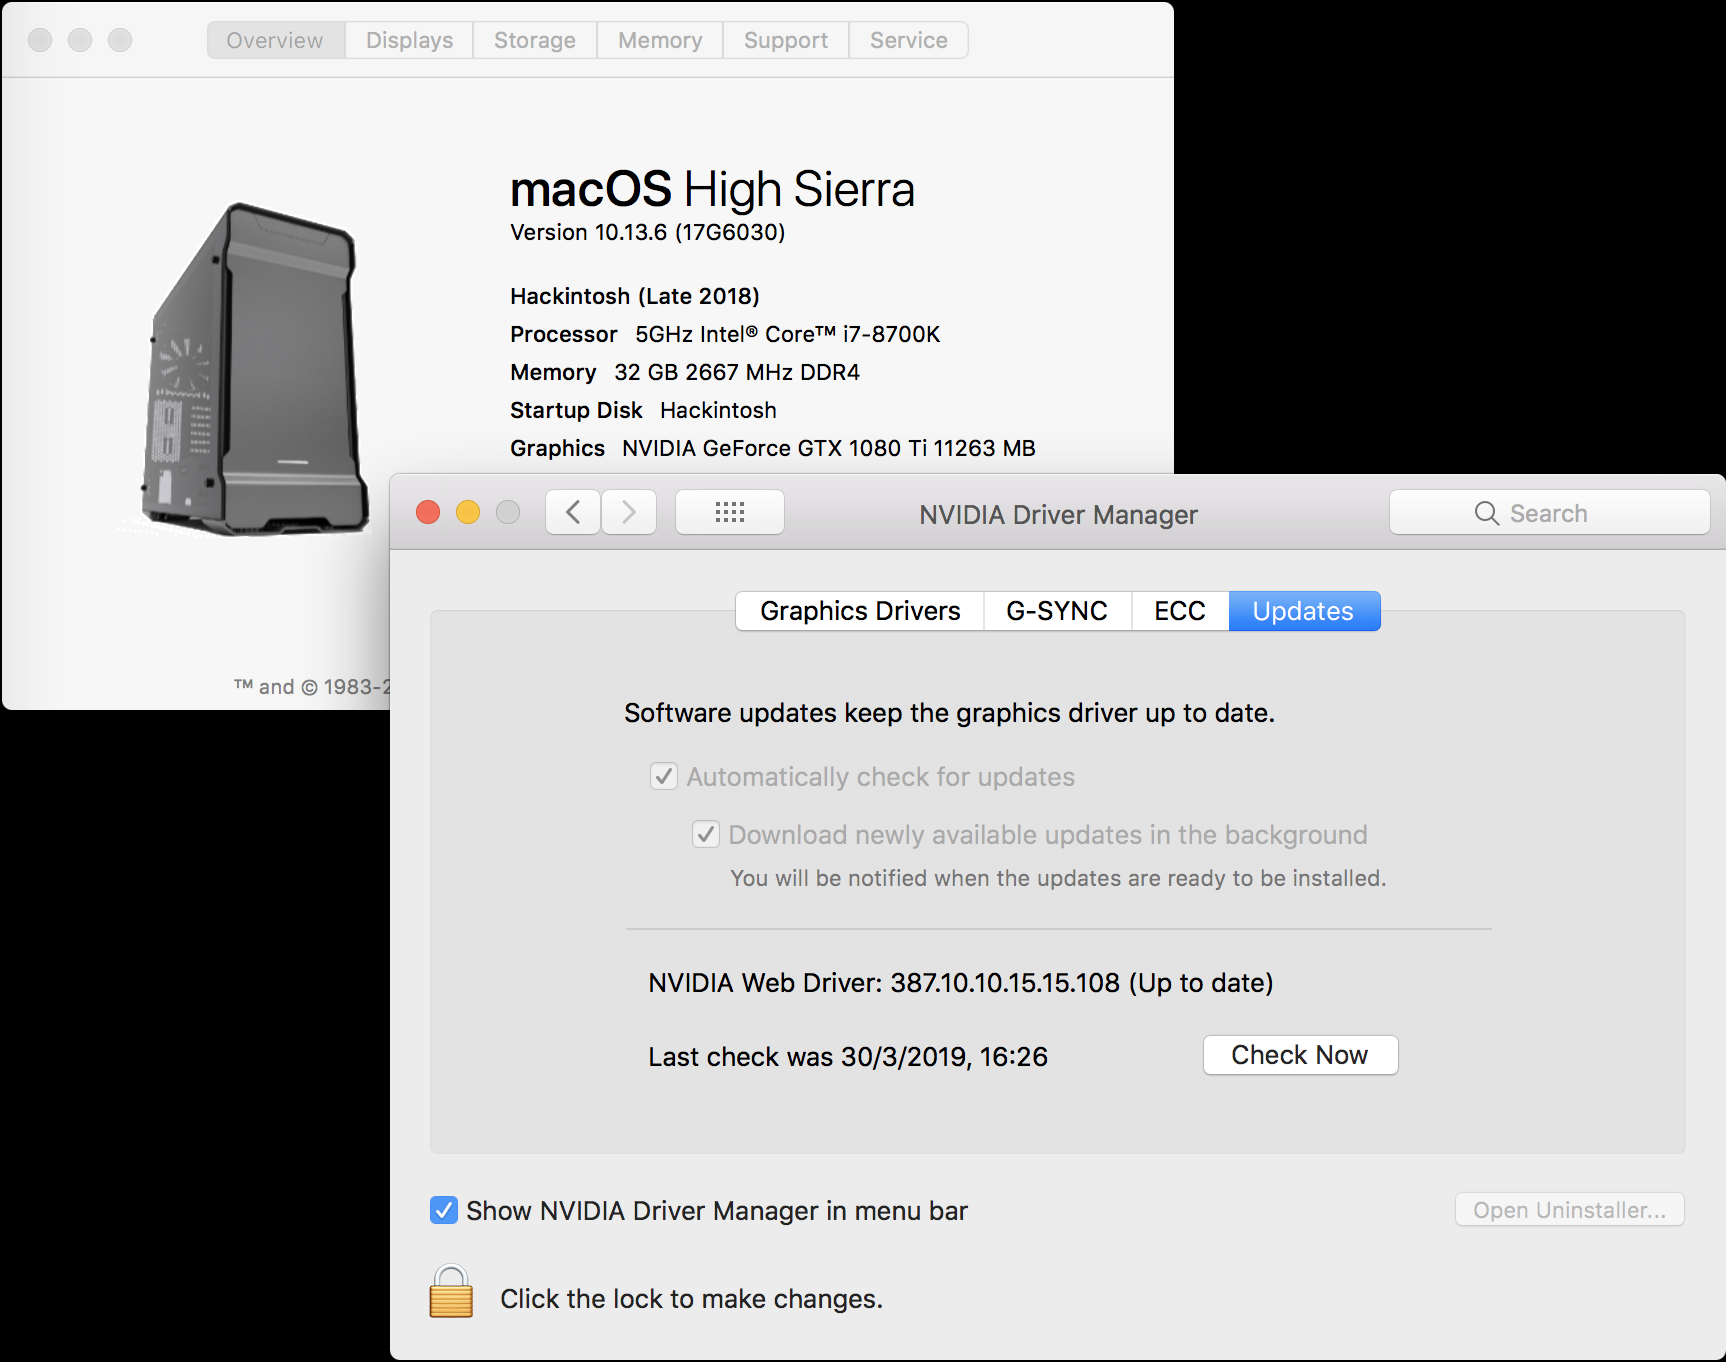This screenshot has width=1726, height=1362.
Task: Open Support tab in About This Mac
Action: pyautogui.click(x=786, y=40)
